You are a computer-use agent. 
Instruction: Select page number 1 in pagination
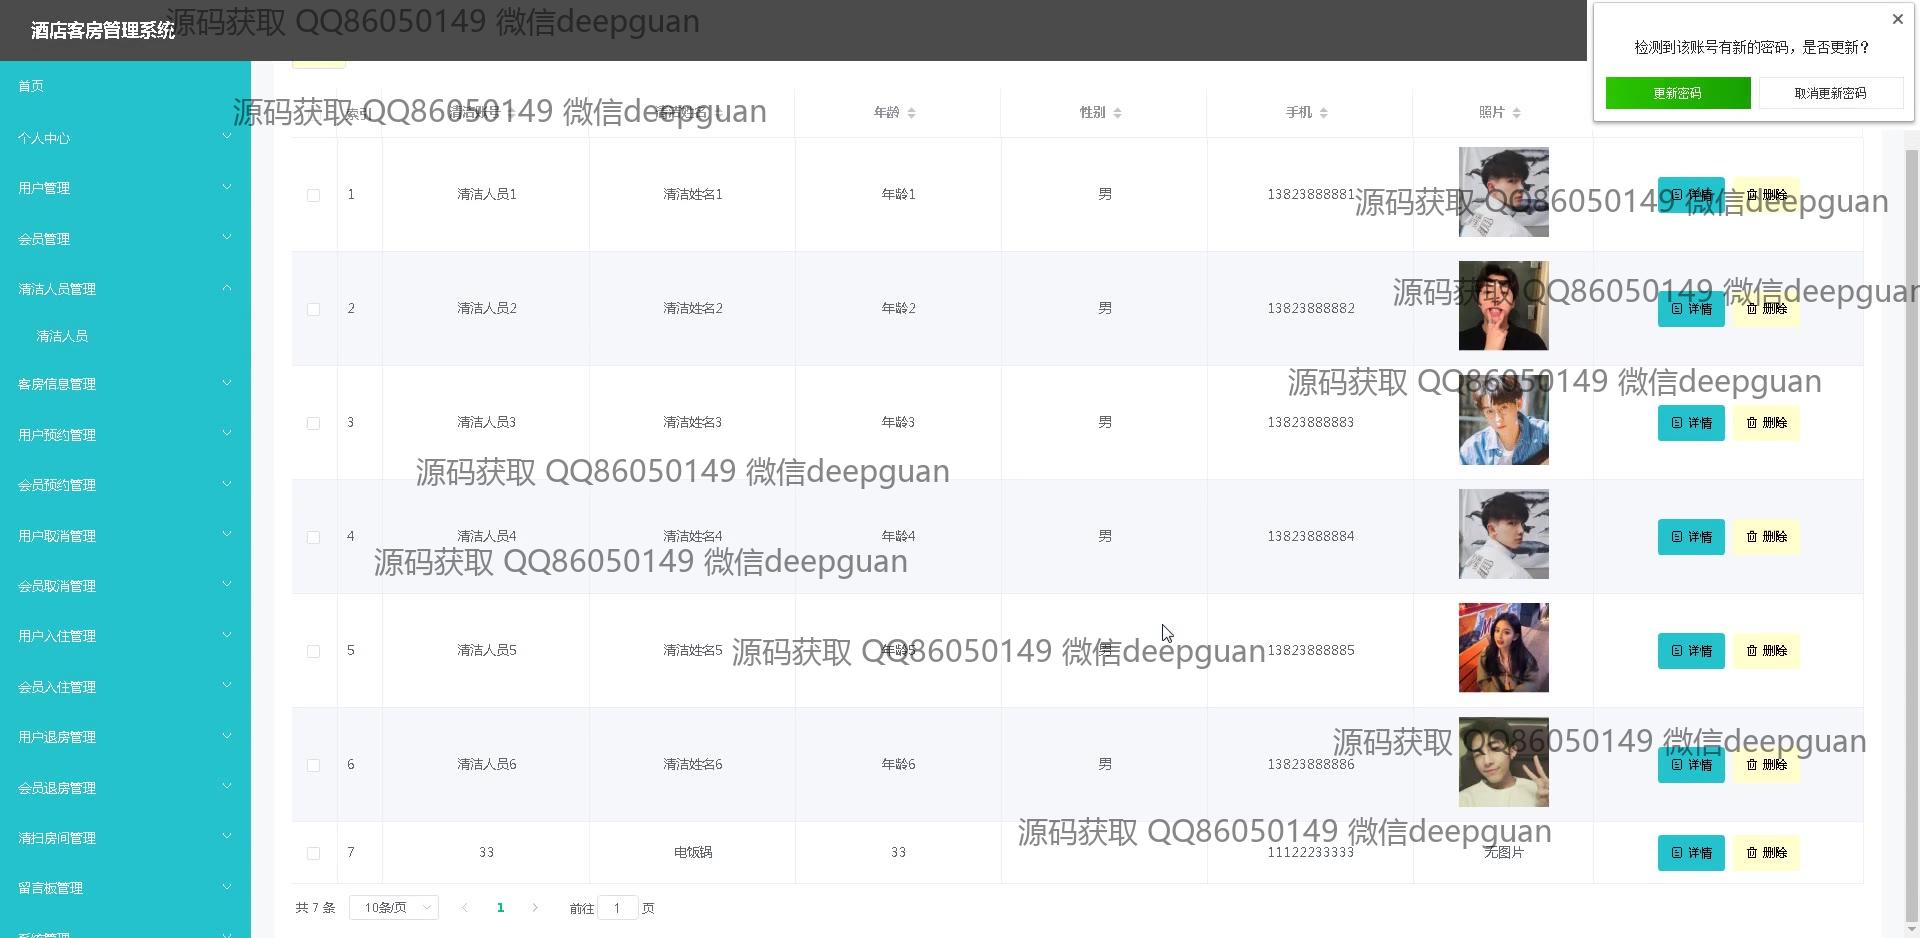500,908
